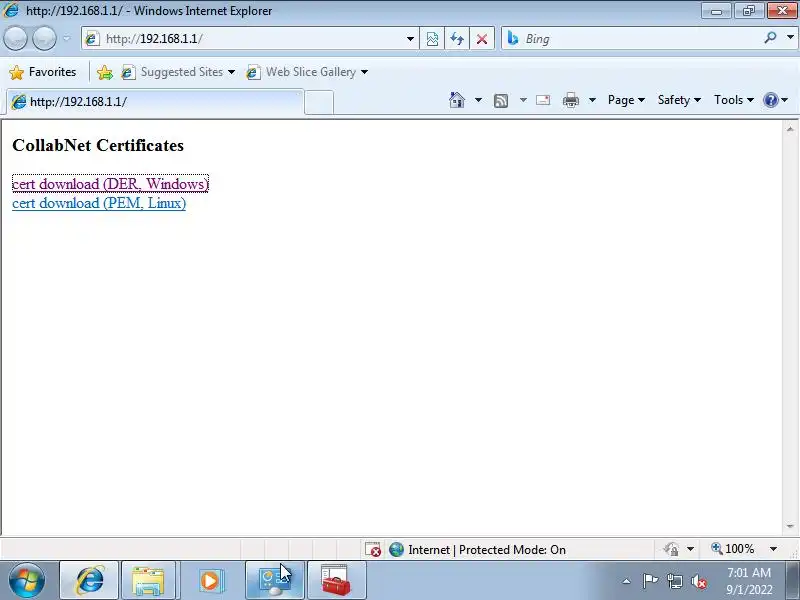
Task: Click Internet Protected Mode status zone
Action: pyautogui.click(x=478, y=549)
